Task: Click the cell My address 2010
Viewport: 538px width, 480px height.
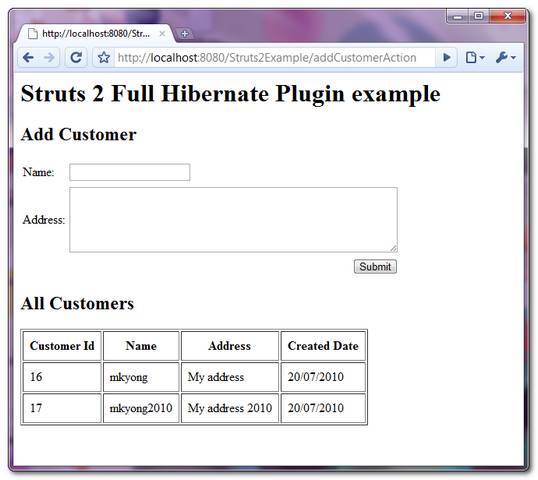Action: point(230,408)
